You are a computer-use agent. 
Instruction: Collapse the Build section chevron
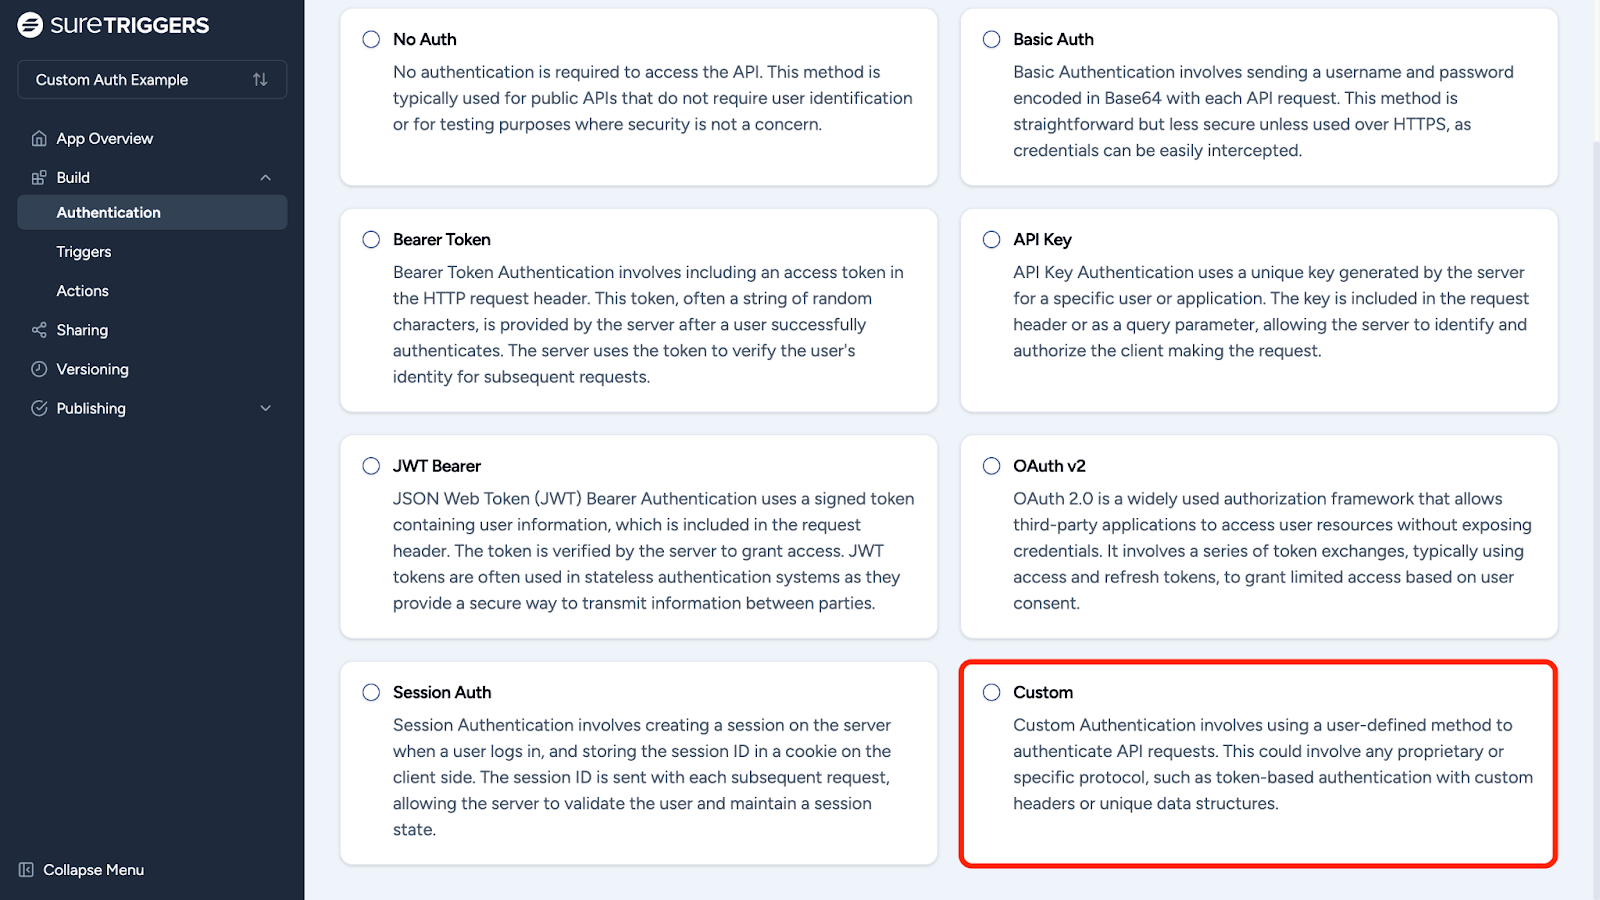(x=266, y=178)
